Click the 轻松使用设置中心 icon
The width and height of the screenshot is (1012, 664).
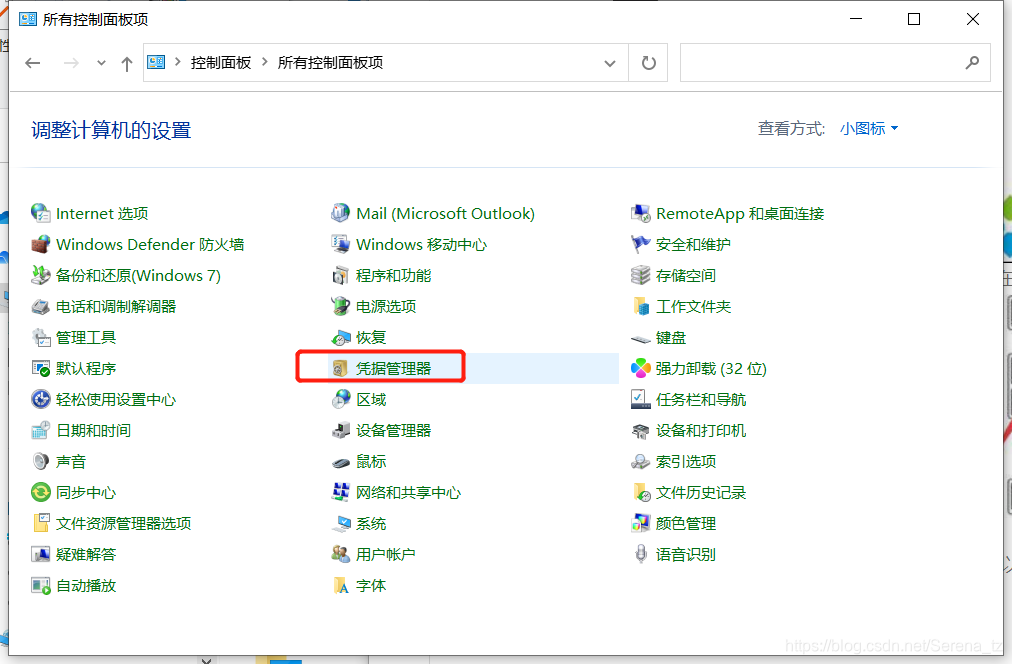(41, 399)
